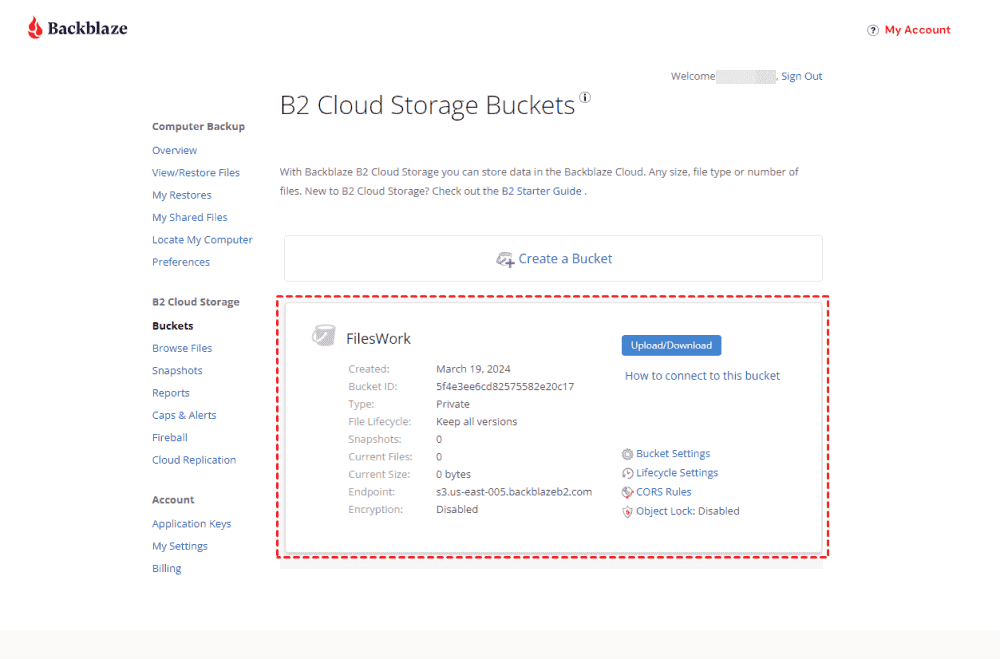1000x659 pixels.
Task: Open View/Restore Files page
Action: pos(196,173)
